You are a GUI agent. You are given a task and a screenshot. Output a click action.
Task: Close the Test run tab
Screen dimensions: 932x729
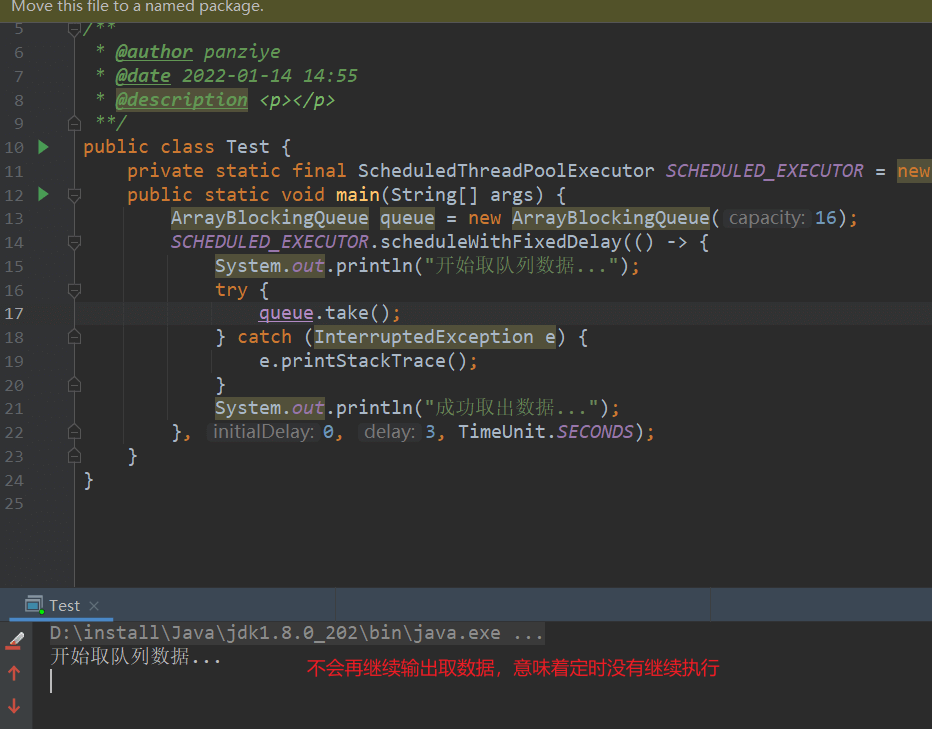coord(93,606)
